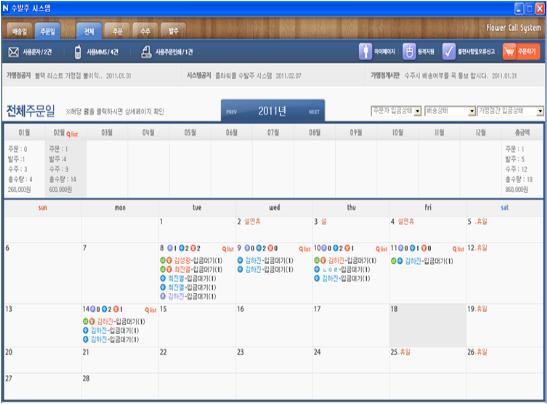
Task: Open the envelope icon for used text messages
Action: pos(13,52)
